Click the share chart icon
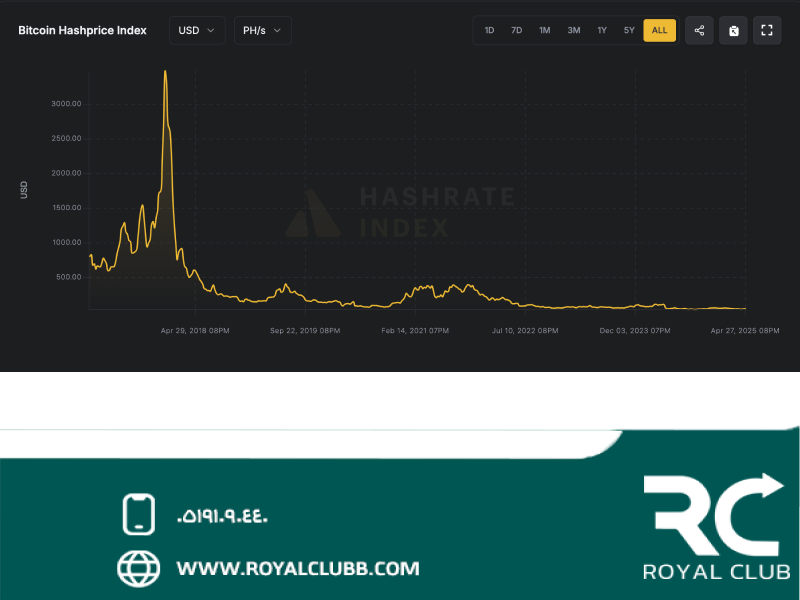Viewport: 800px width, 600px height. (x=699, y=31)
